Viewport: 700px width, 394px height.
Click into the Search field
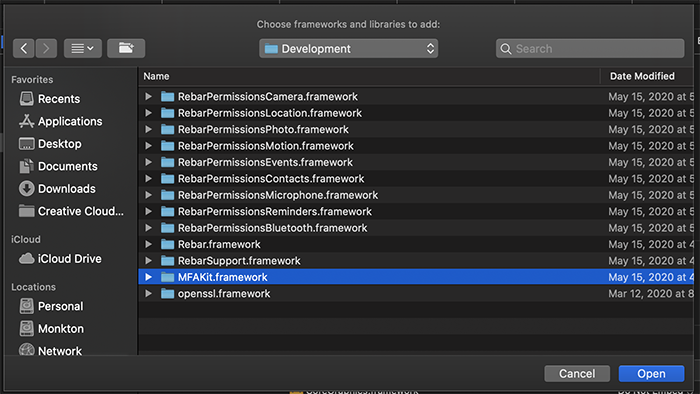pos(590,48)
